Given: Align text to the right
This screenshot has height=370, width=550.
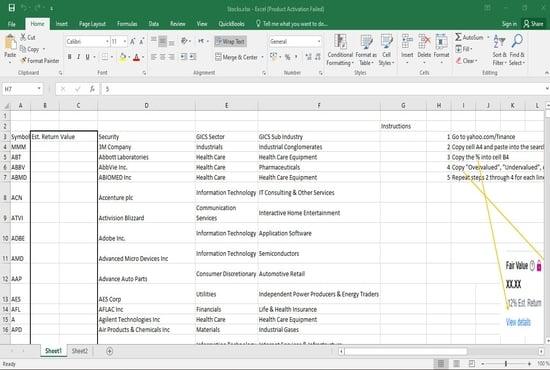Looking at the screenshot, I should pyautogui.click(x=171, y=57).
